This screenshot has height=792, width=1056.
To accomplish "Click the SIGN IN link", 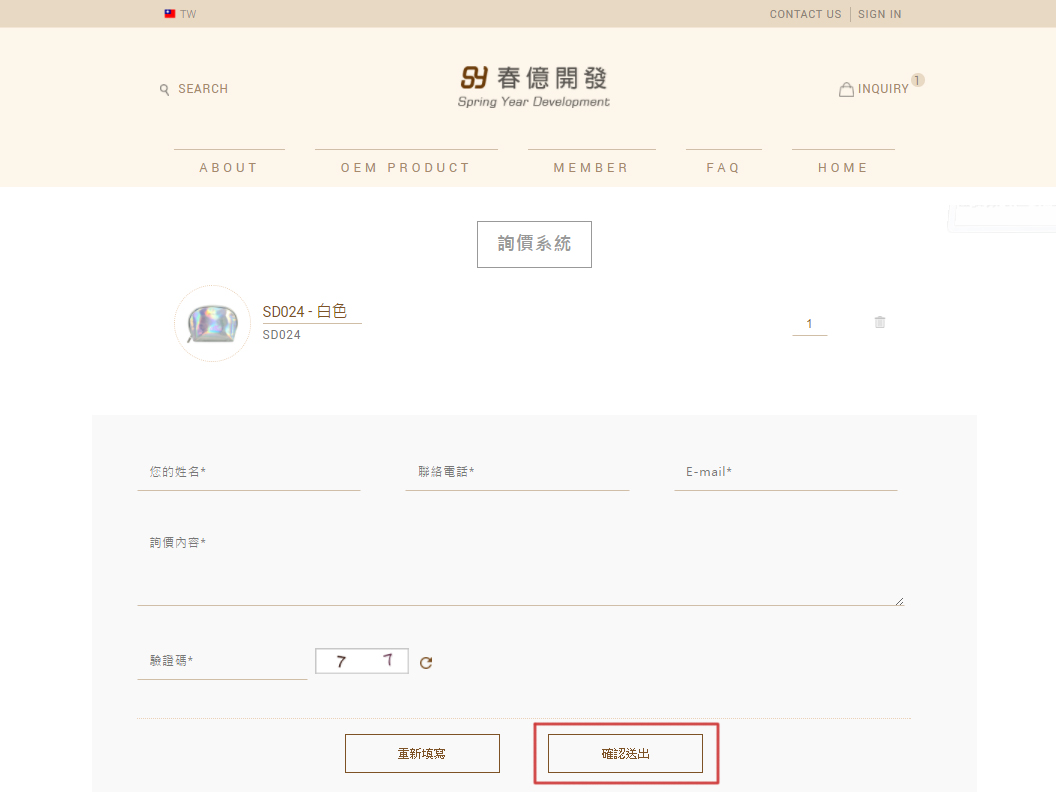I will pyautogui.click(x=879, y=14).
